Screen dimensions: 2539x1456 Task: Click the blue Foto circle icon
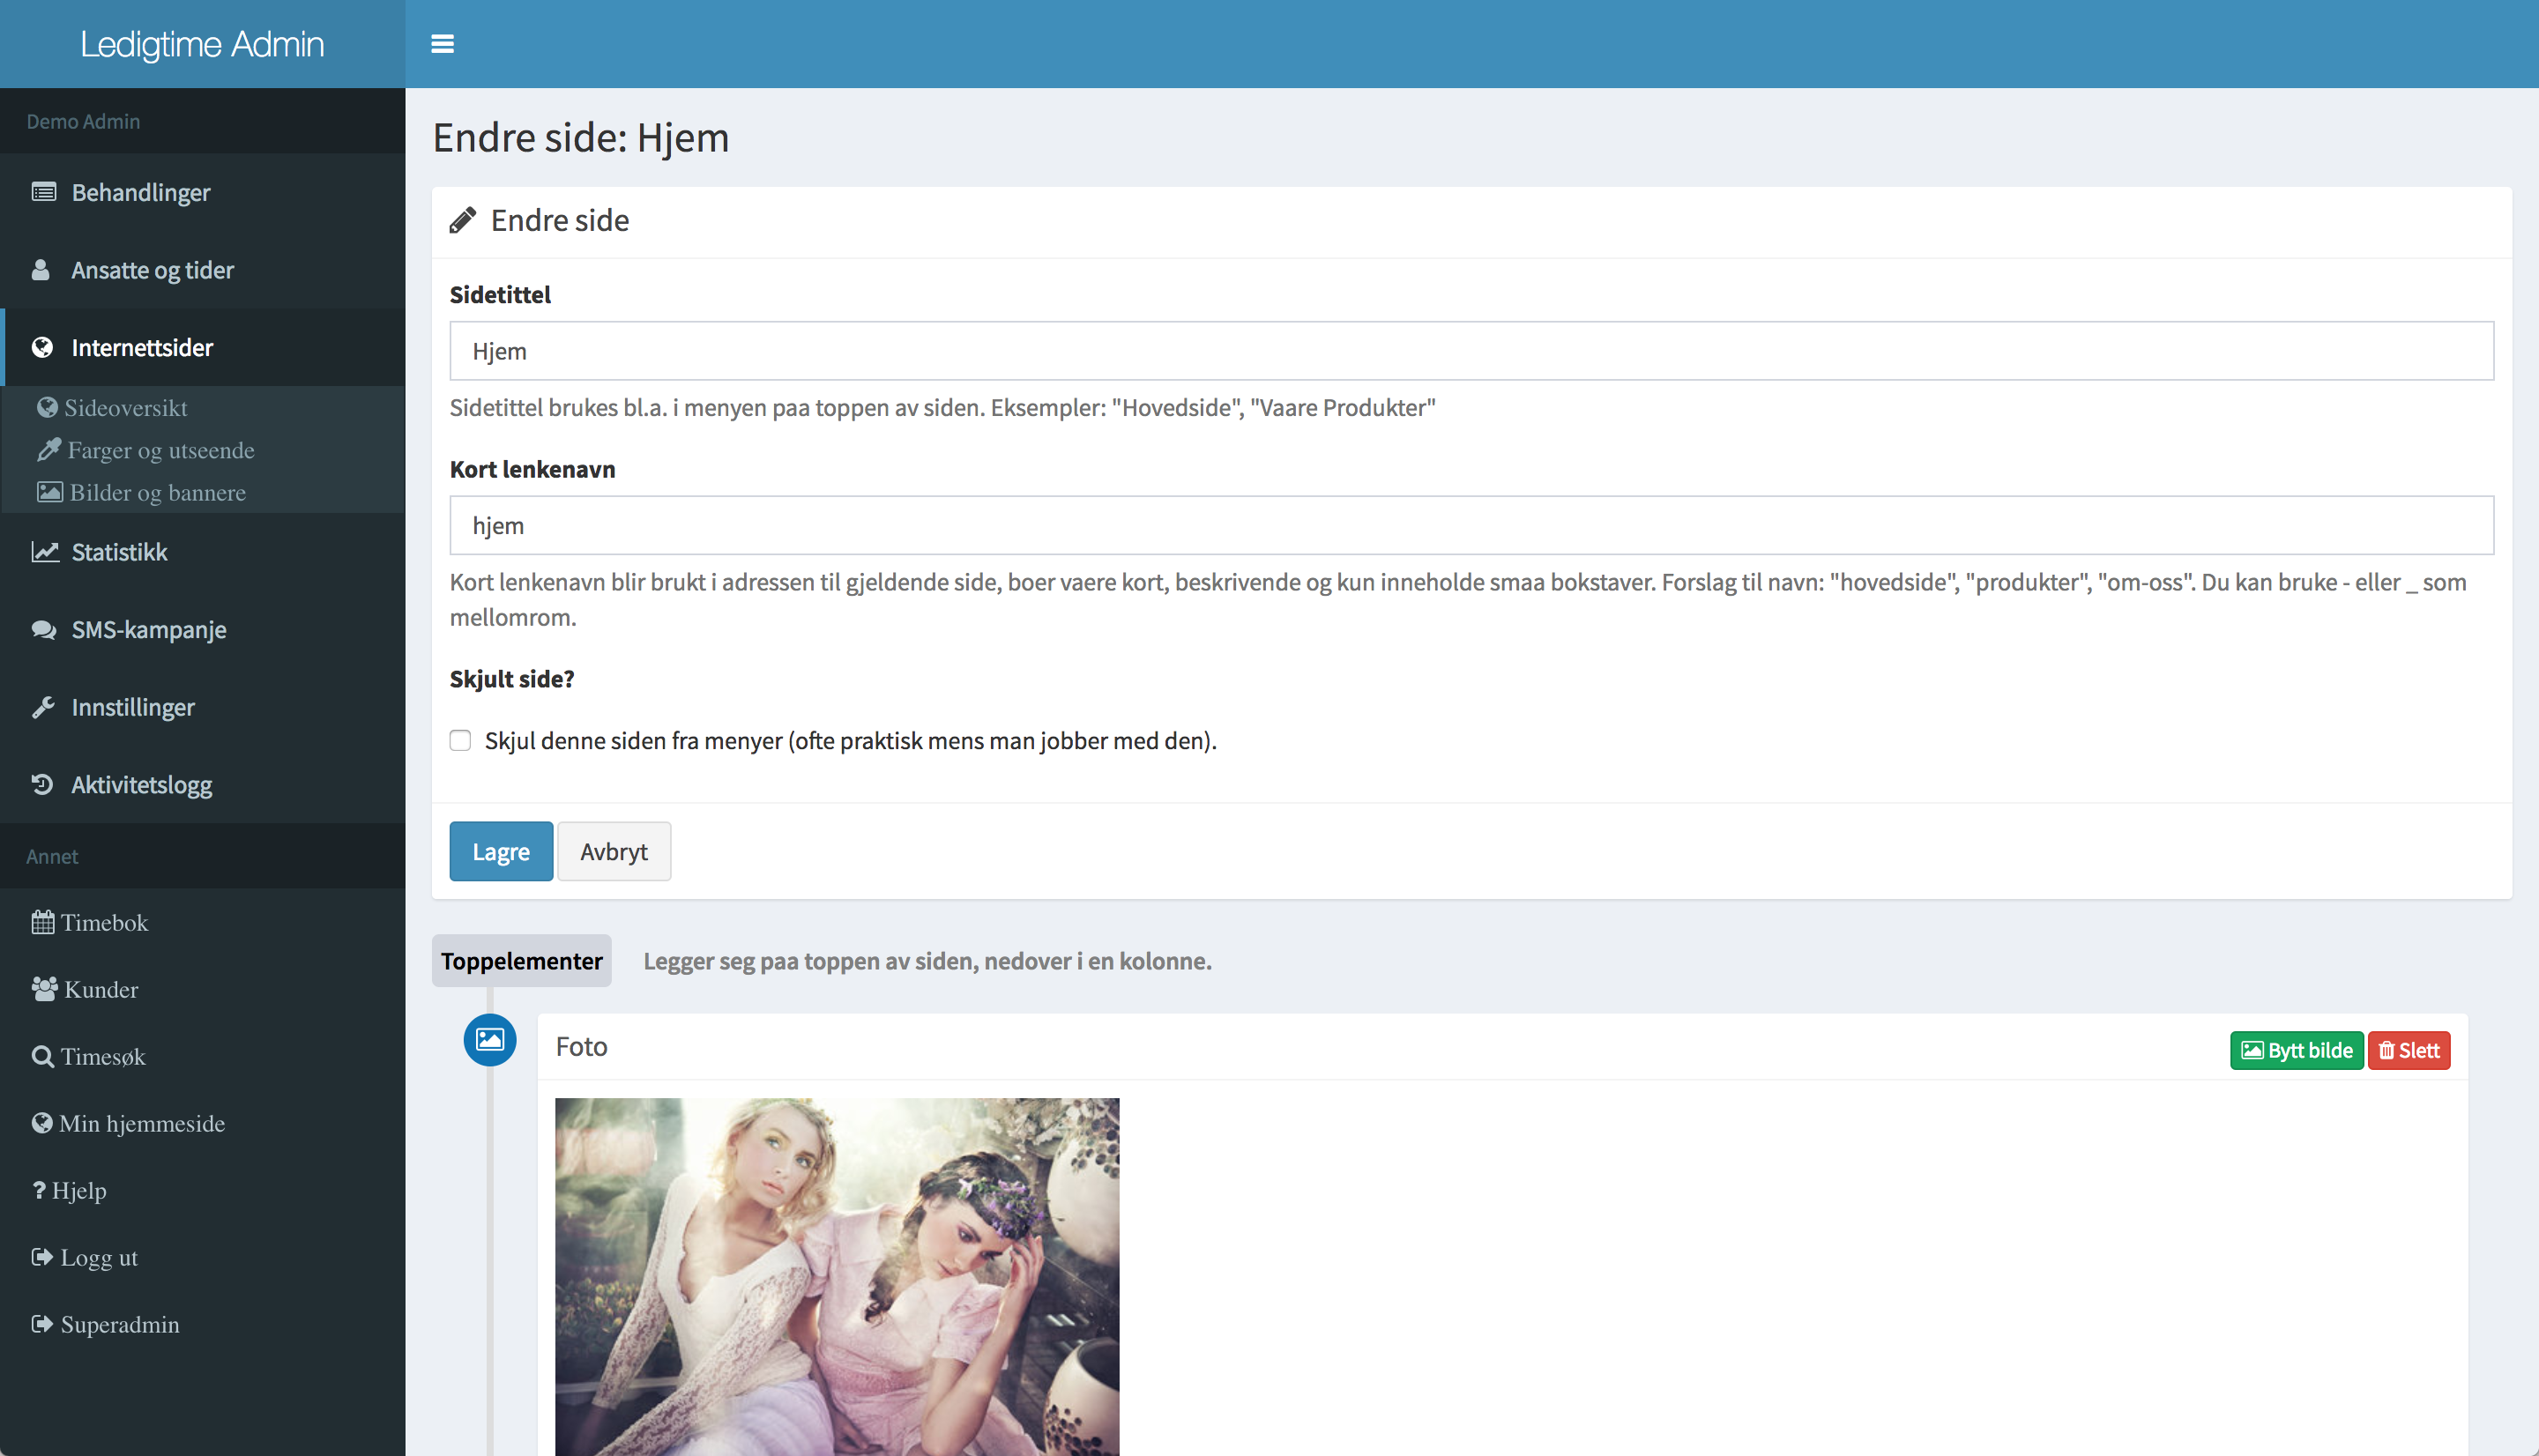[490, 1040]
